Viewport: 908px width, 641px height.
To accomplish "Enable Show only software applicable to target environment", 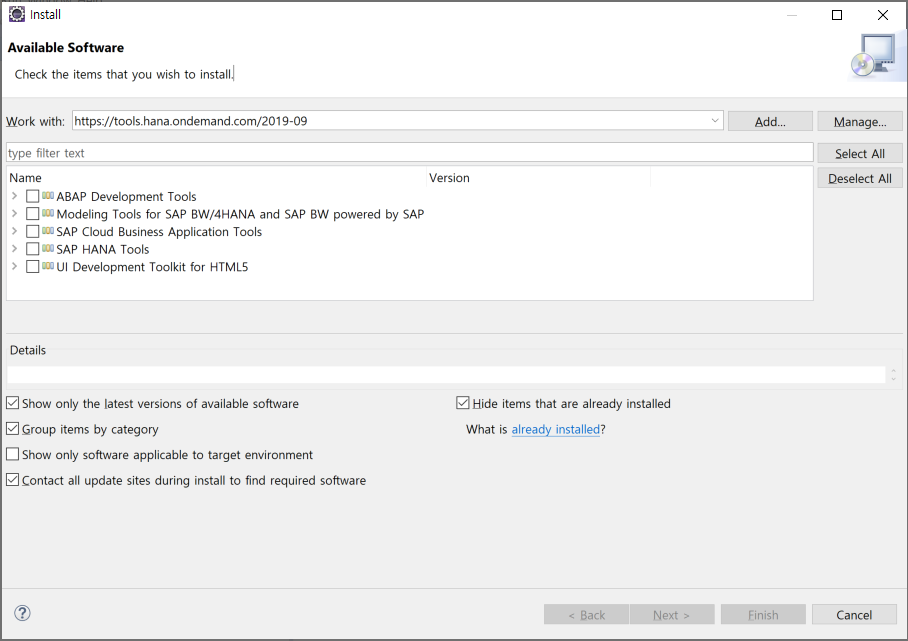I will [12, 454].
